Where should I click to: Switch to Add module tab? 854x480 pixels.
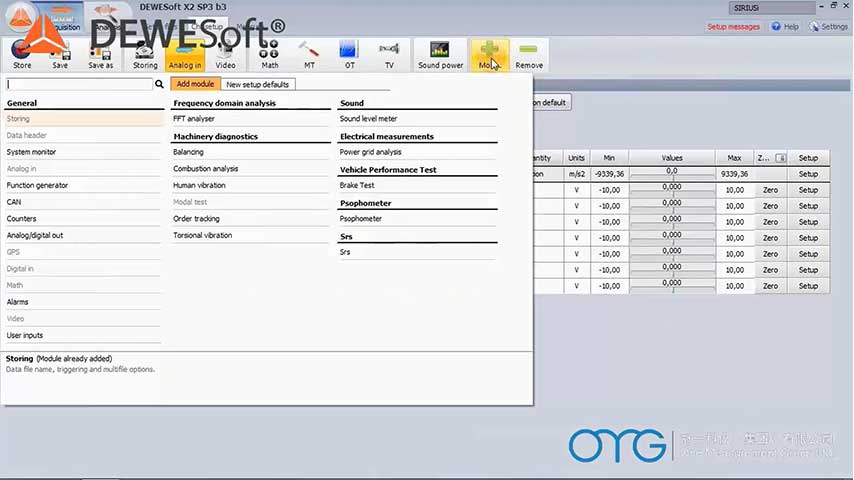[x=195, y=84]
